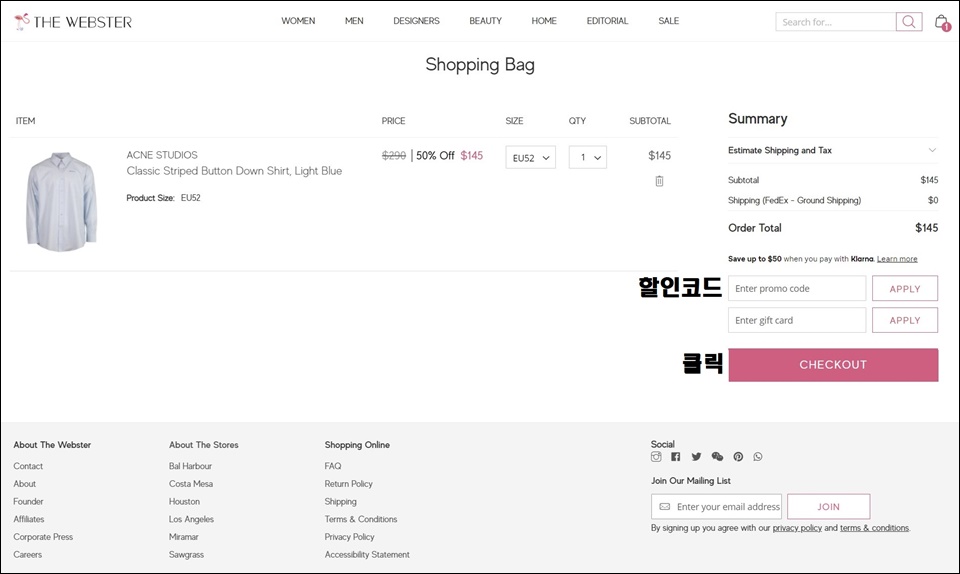Open the Facebook social icon

click(x=675, y=457)
